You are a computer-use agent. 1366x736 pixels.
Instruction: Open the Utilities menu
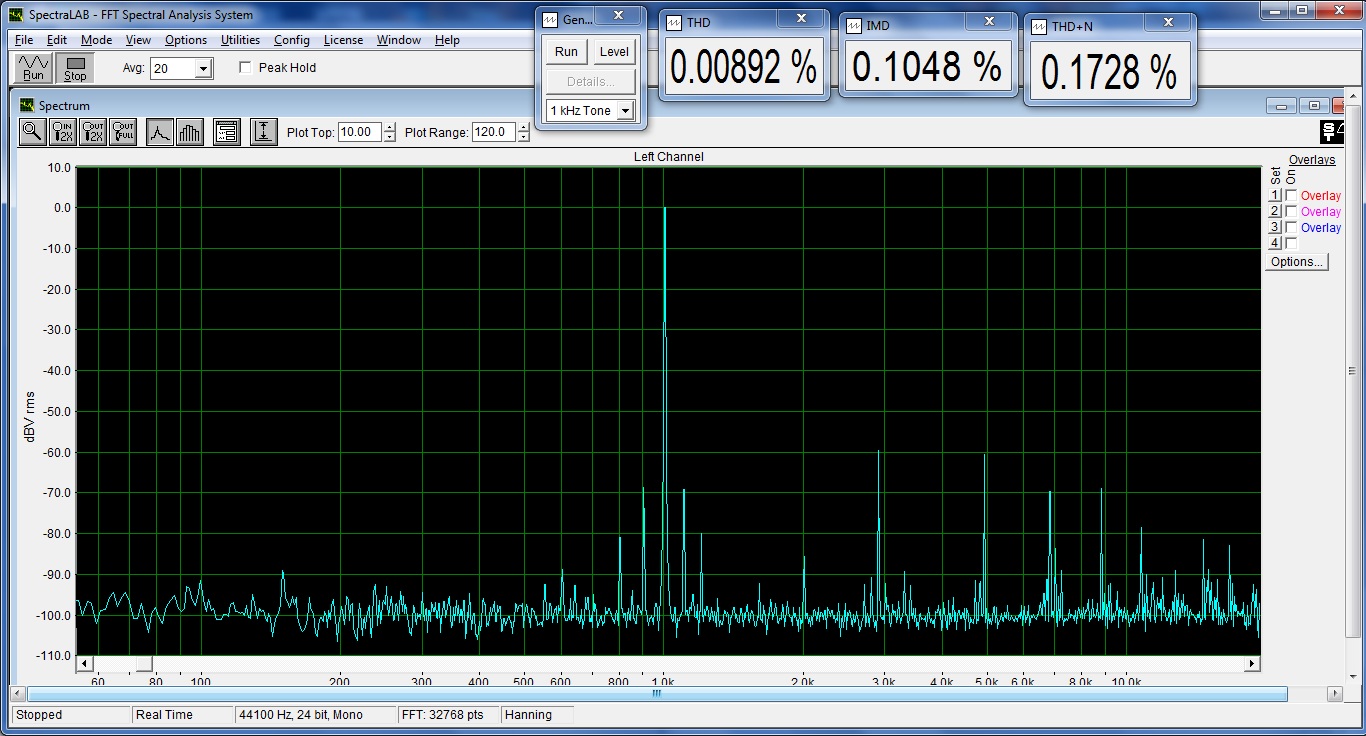pyautogui.click(x=240, y=40)
